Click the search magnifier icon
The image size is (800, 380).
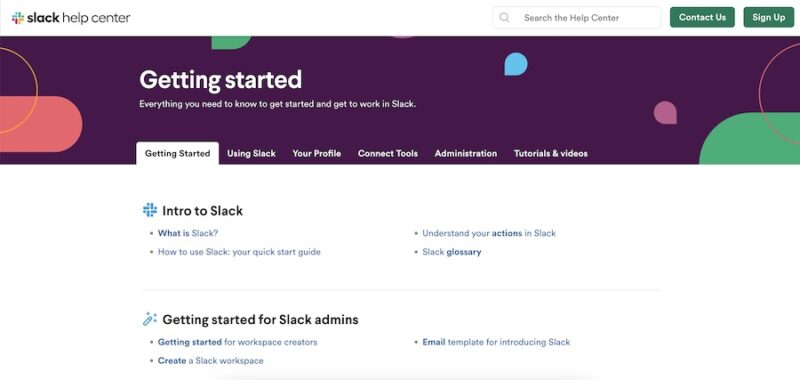[x=504, y=18]
